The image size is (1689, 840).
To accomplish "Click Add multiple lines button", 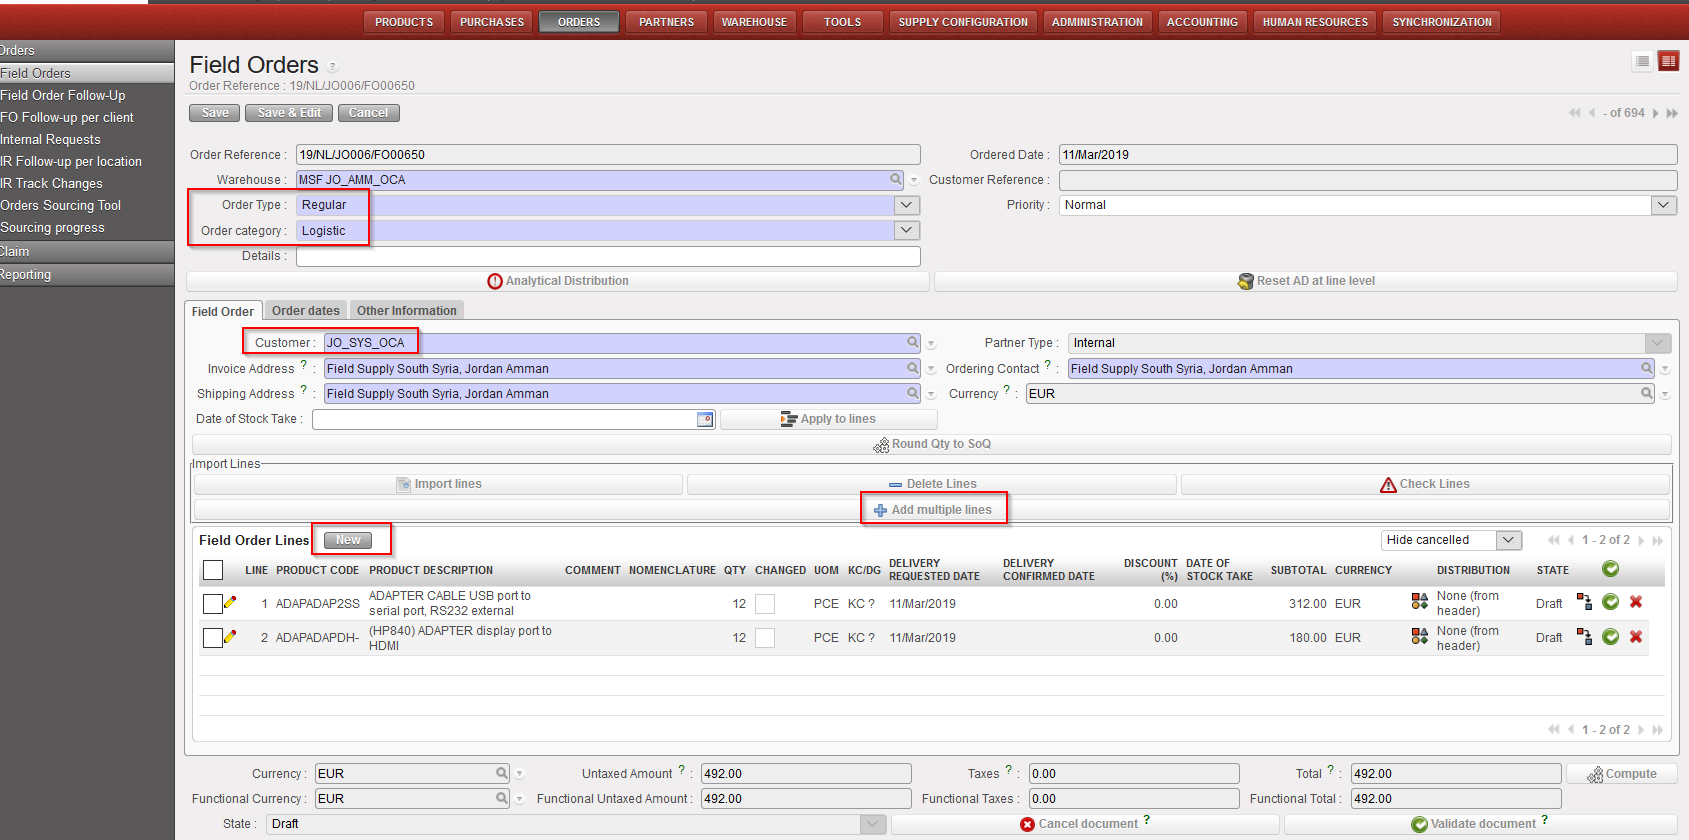I will 933,510.
